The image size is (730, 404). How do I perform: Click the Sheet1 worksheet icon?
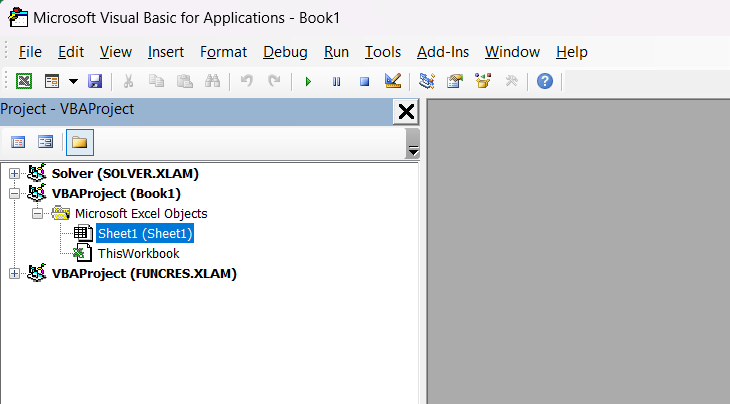point(83,233)
